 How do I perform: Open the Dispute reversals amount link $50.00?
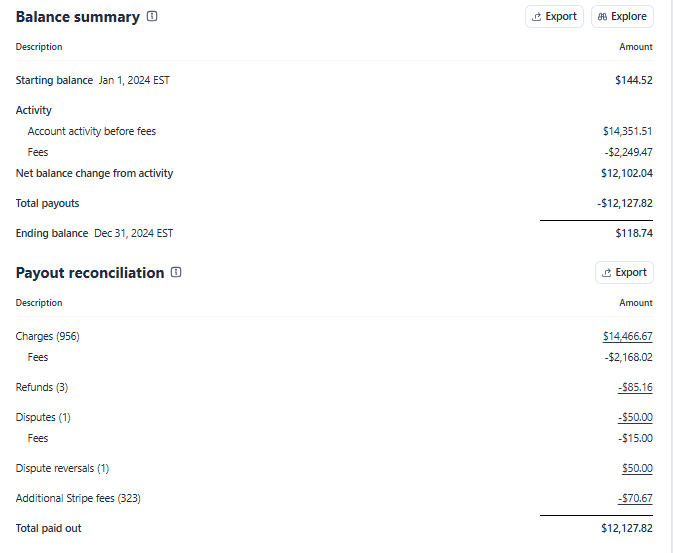pyautogui.click(x=637, y=468)
